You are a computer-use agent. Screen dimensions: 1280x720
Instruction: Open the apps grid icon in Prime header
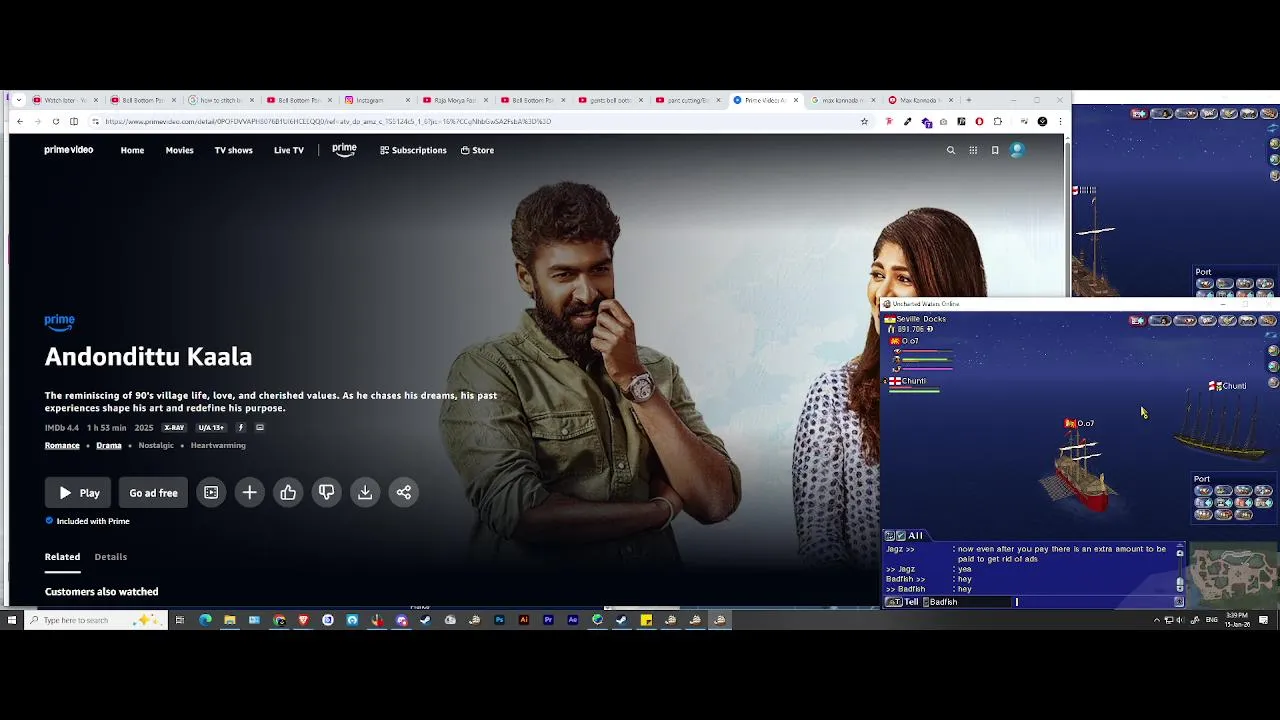pyautogui.click(x=973, y=150)
